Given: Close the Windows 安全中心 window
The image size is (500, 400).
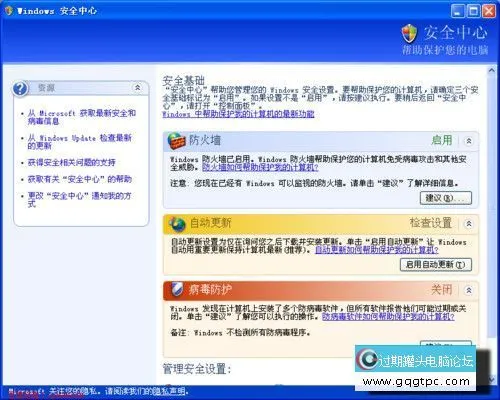Looking at the screenshot, I should pos(489,11).
